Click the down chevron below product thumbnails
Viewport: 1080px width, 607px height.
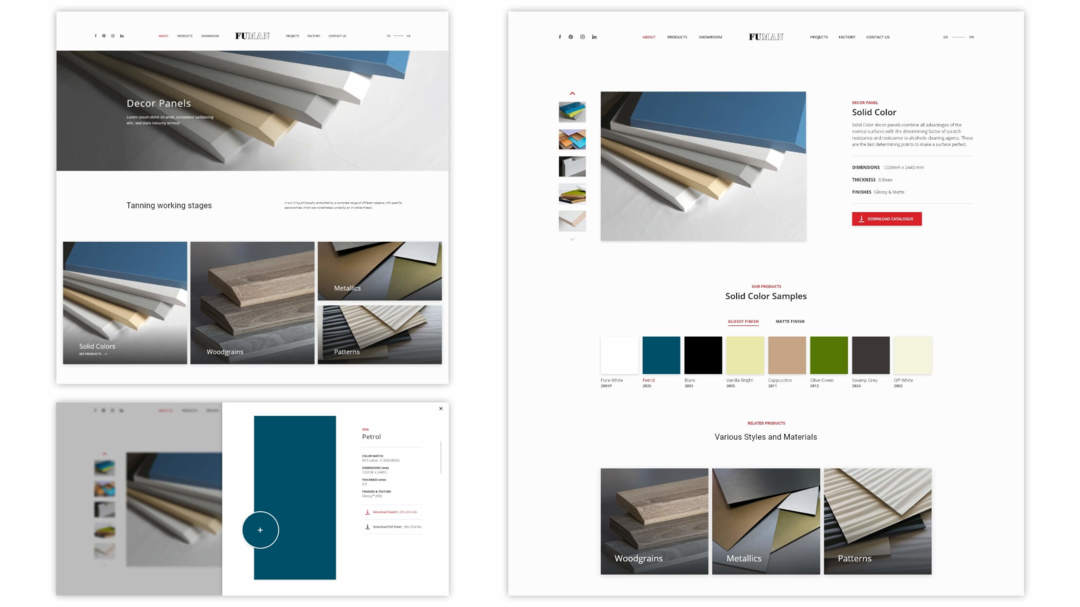click(572, 239)
